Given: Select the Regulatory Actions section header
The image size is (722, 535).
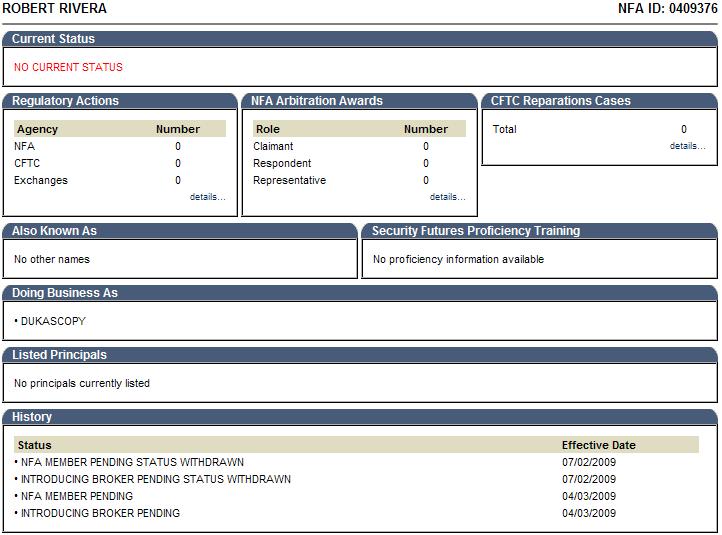Looking at the screenshot, I should coord(65,101).
